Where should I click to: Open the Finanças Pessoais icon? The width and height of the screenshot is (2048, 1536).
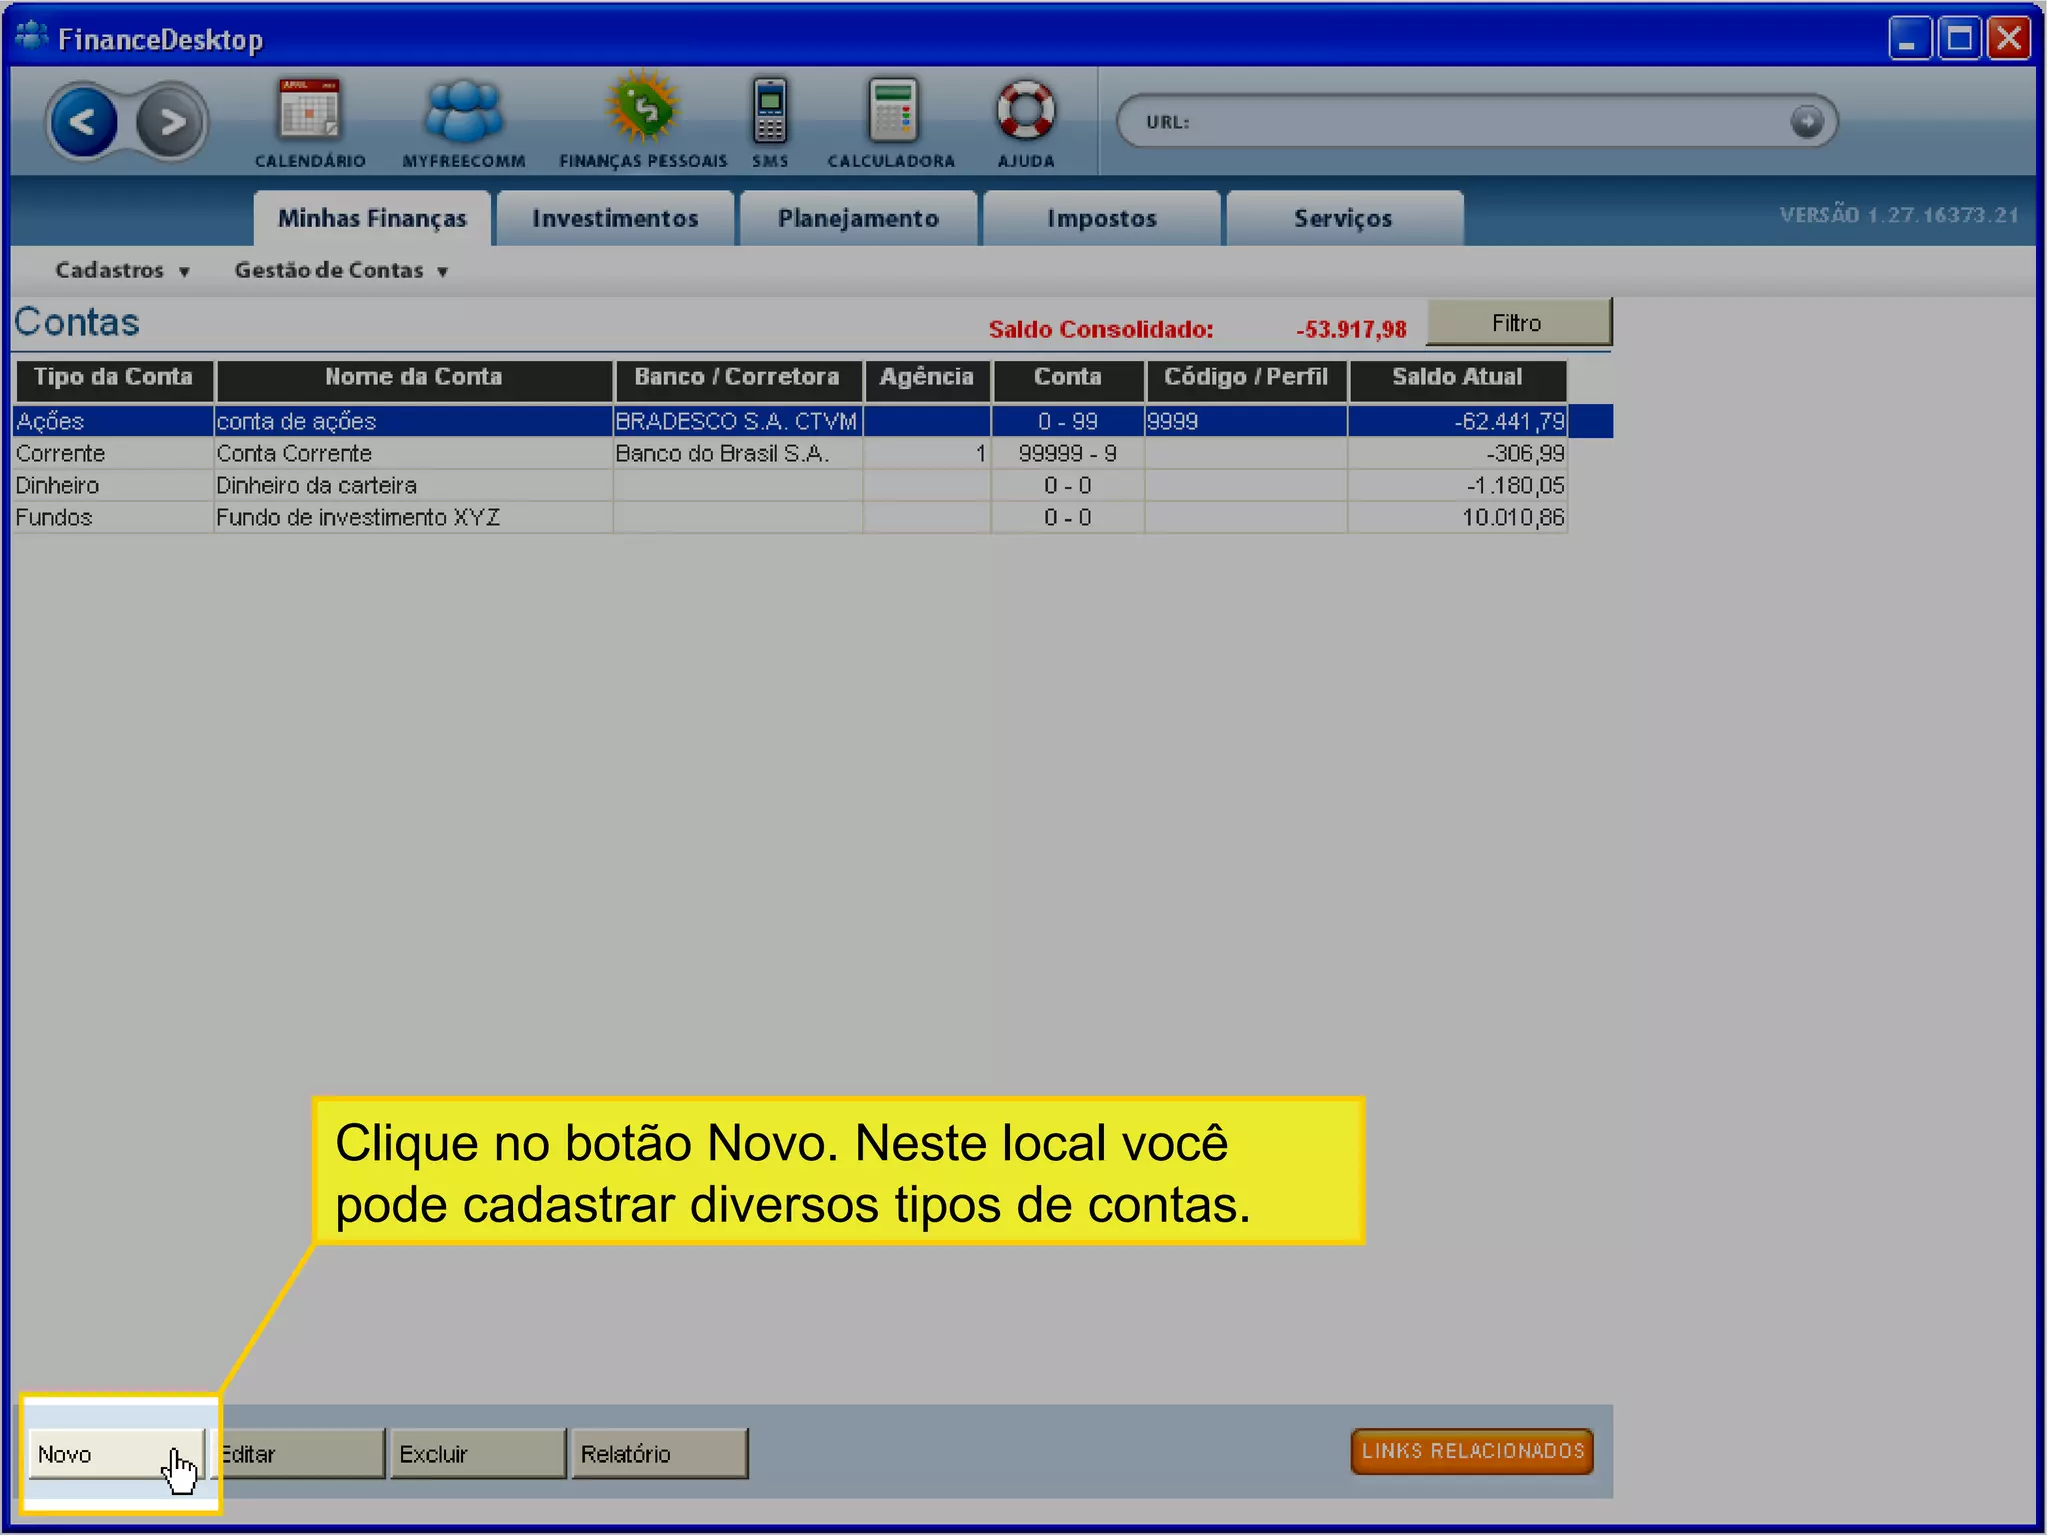tap(643, 110)
